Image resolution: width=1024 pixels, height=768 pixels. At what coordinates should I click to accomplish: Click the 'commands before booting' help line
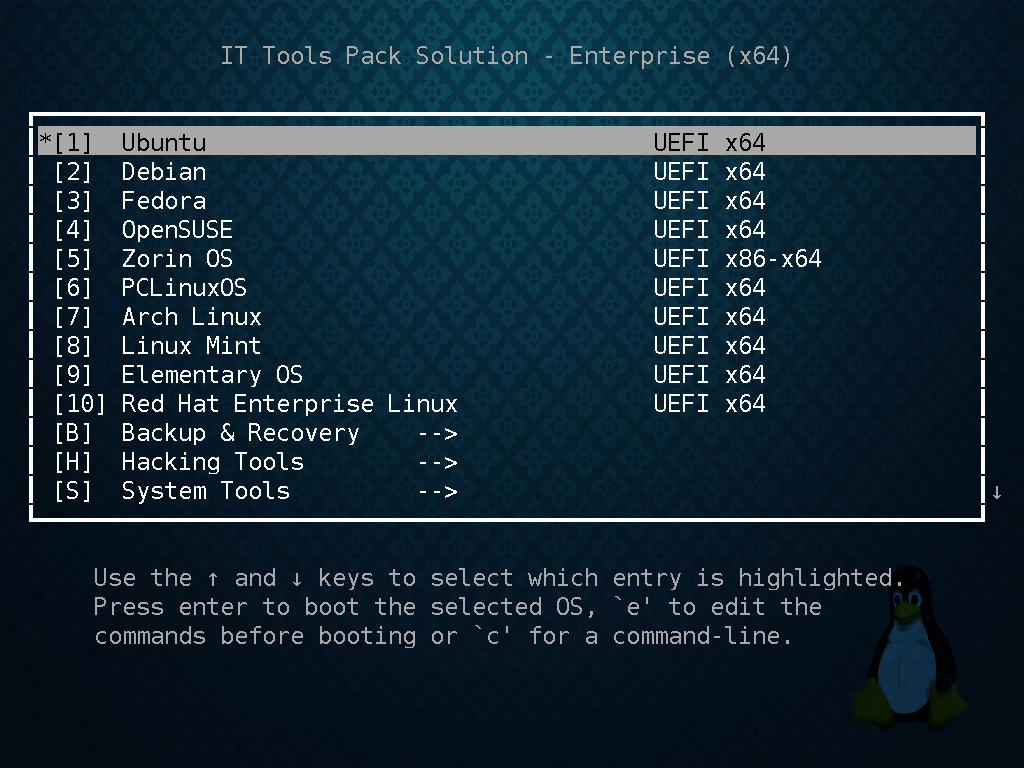point(443,636)
